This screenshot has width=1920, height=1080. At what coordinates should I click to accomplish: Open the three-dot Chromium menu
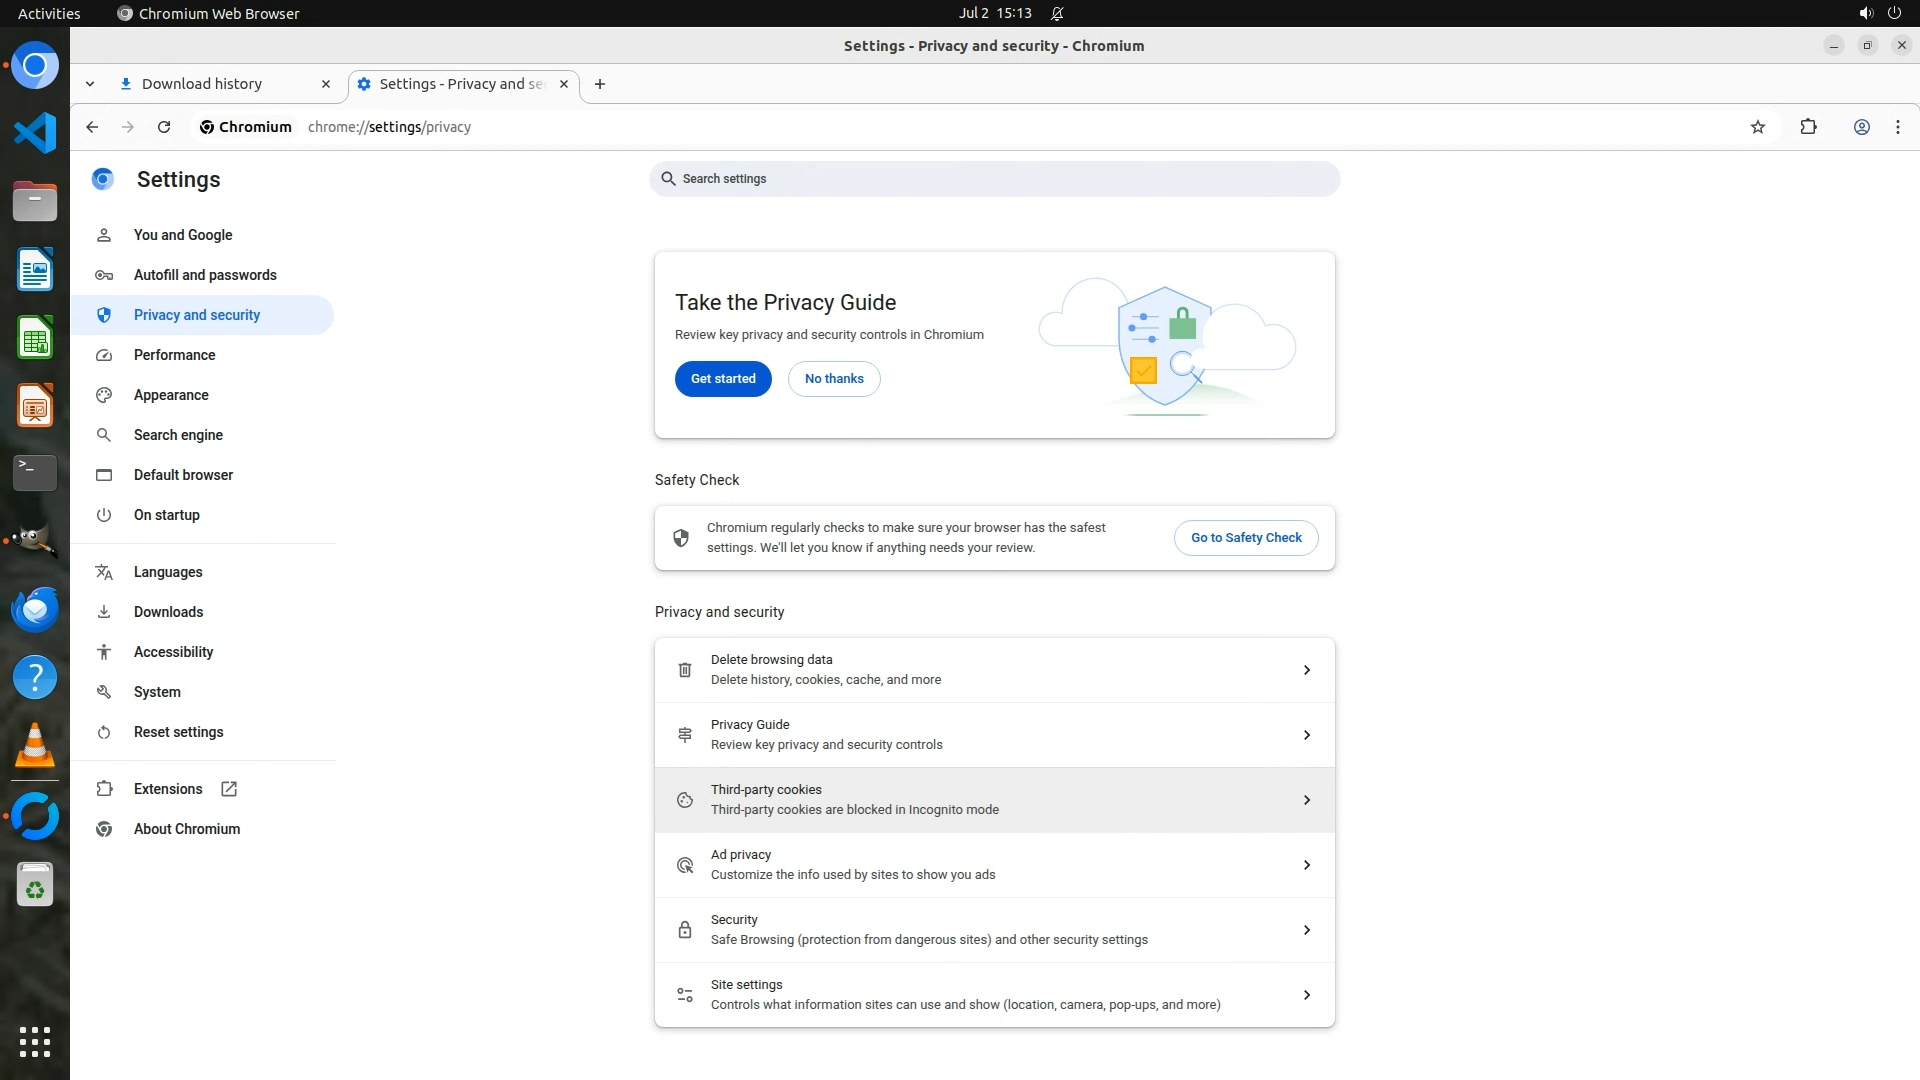pyautogui.click(x=1897, y=127)
